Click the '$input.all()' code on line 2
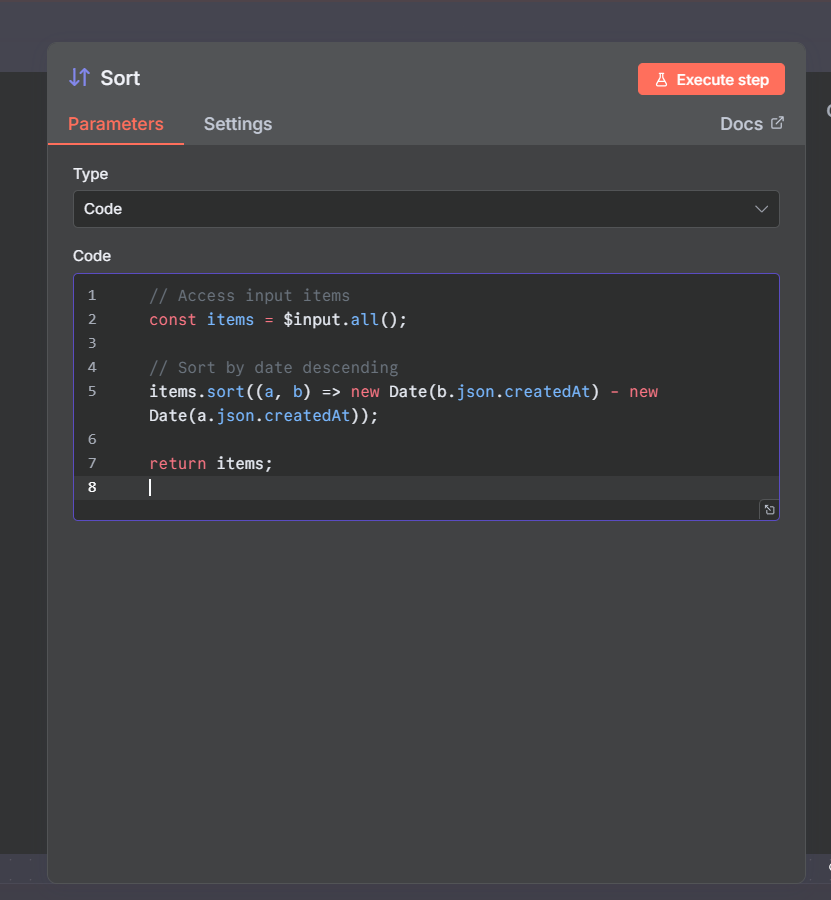831x900 pixels. [345, 320]
